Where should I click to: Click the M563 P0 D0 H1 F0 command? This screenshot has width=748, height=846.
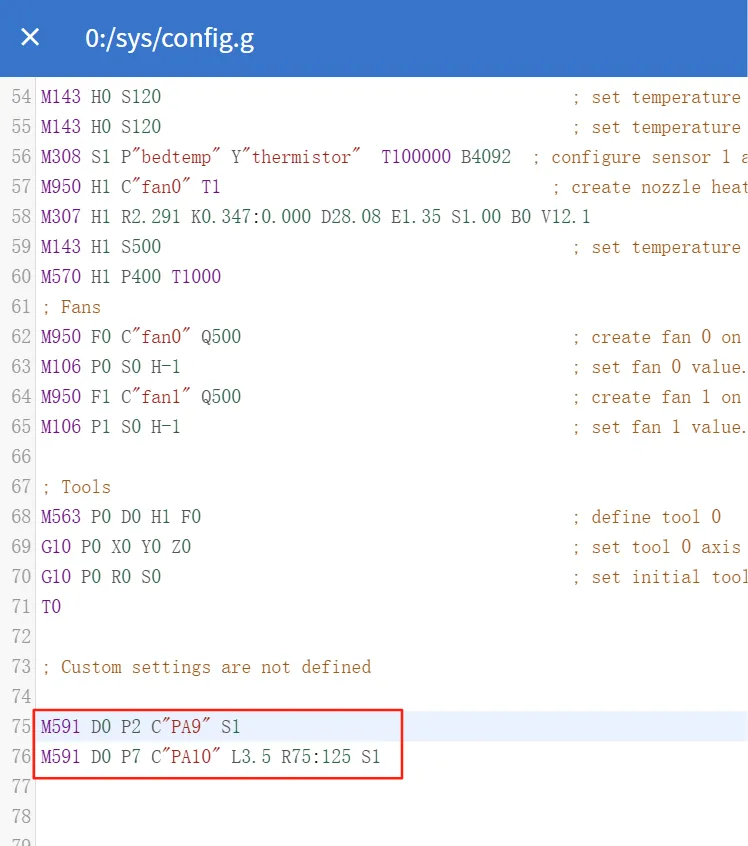pos(120,517)
